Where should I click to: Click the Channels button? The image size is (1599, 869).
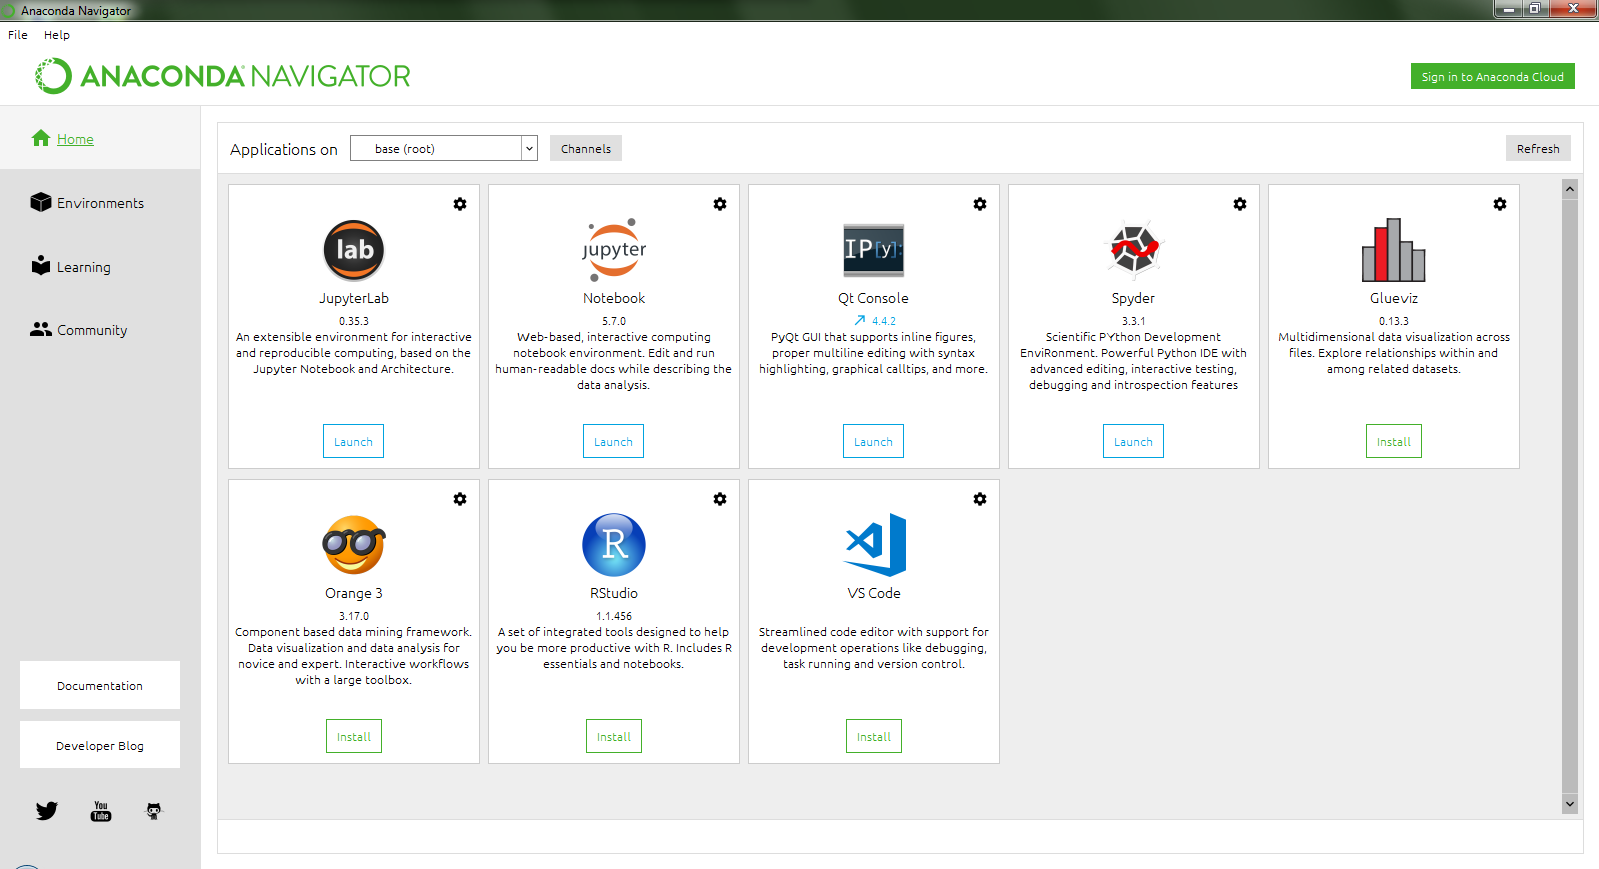586,148
